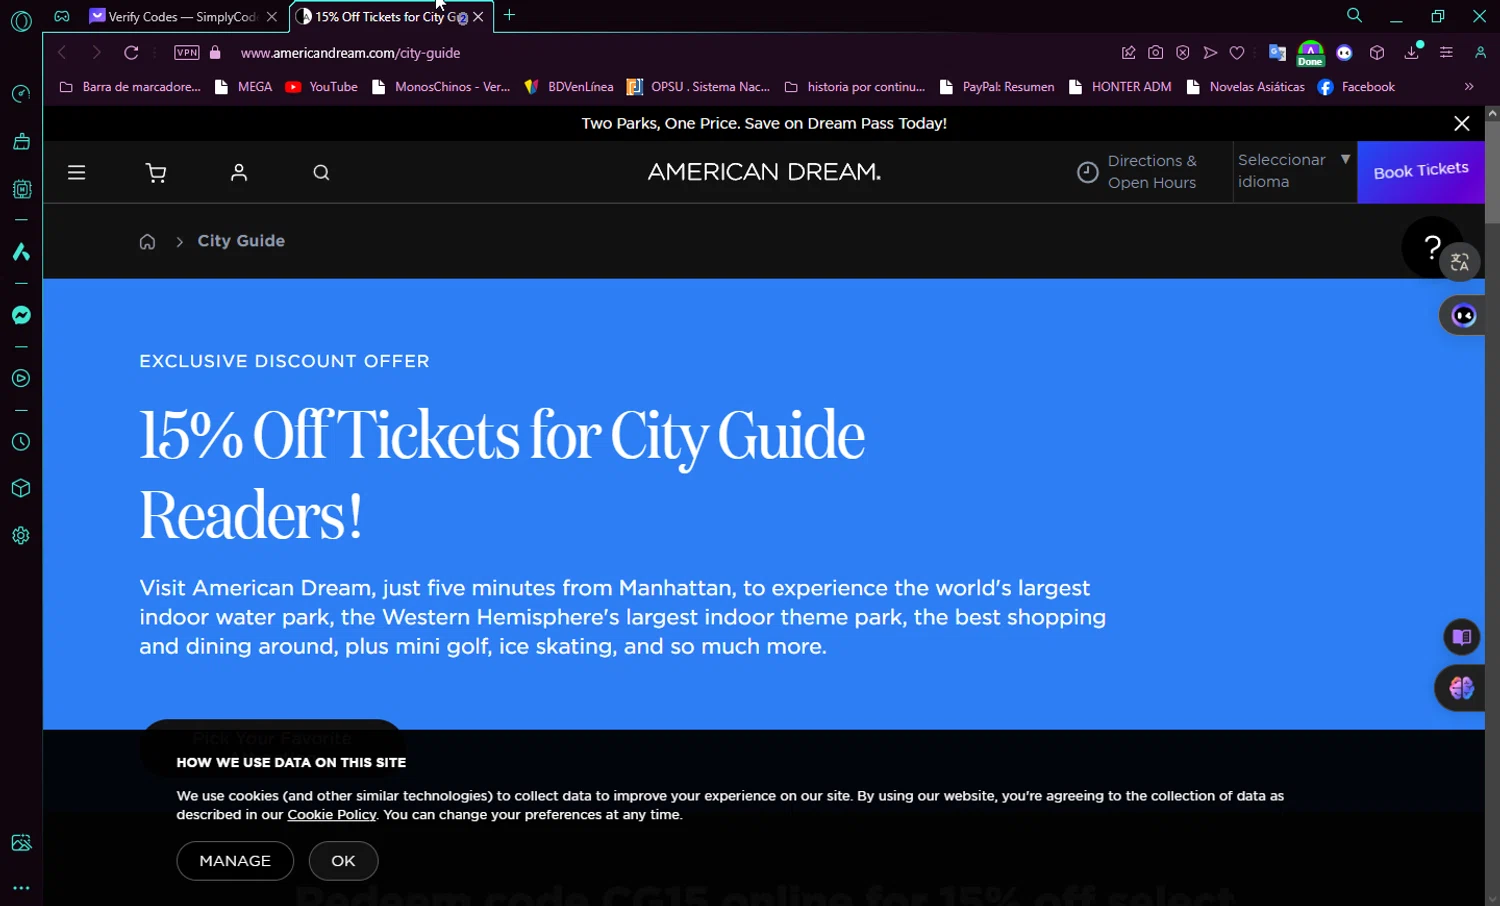Open historia por continu bookmark folder
The height and width of the screenshot is (906, 1500).
coord(855,87)
